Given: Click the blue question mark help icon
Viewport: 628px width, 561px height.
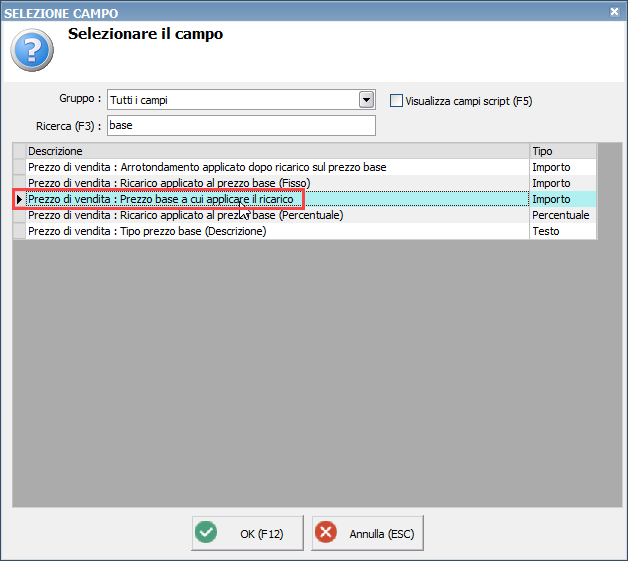Looking at the screenshot, I should click(32, 50).
